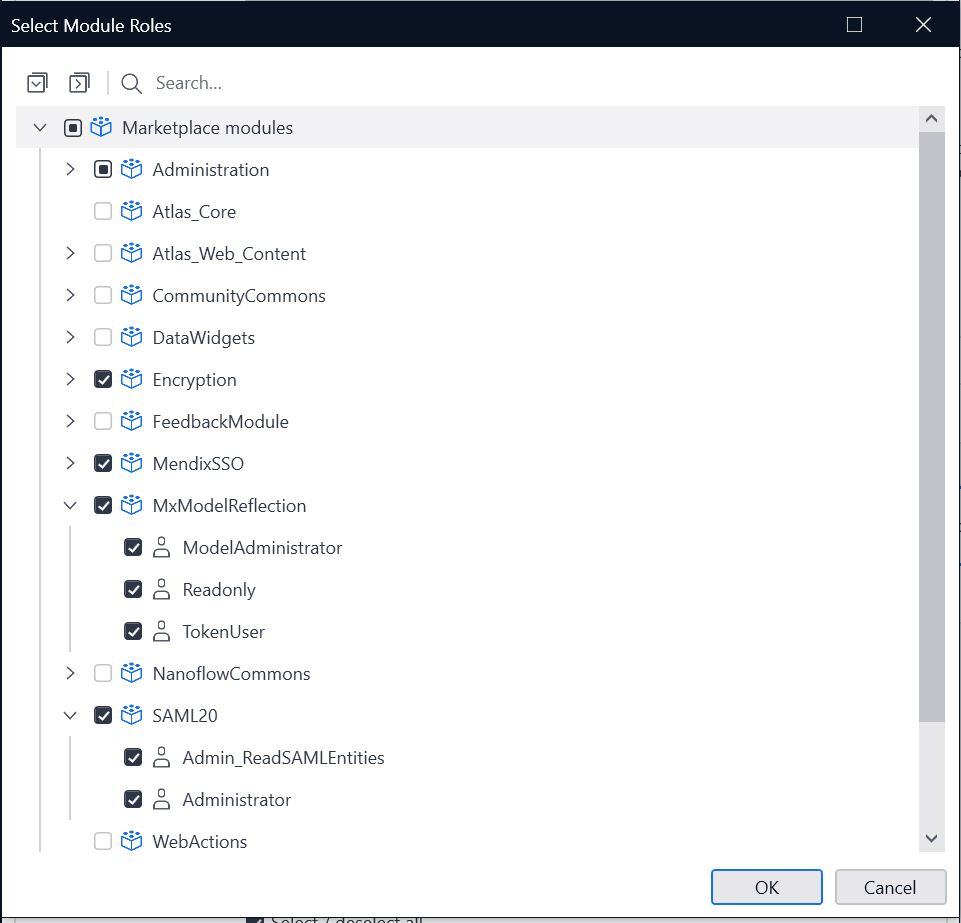Check the Atlas_Core checkbox
Image resolution: width=961 pixels, height=923 pixels.
click(101, 211)
